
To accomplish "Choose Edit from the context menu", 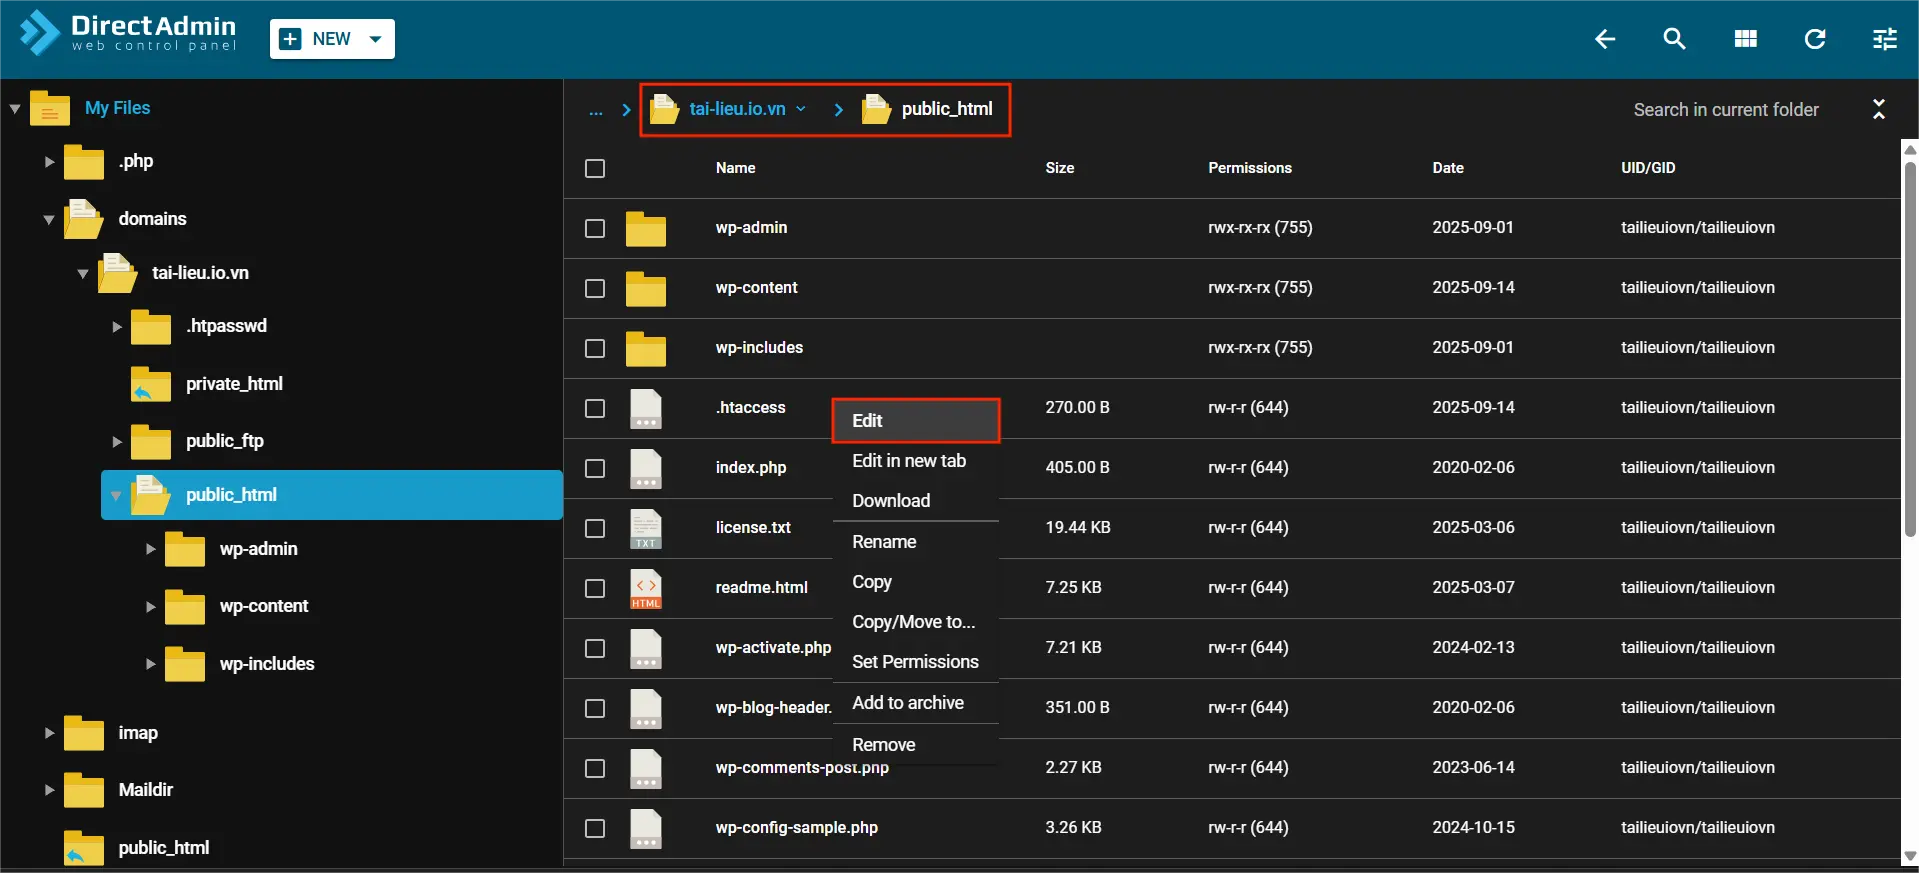I will pyautogui.click(x=916, y=421).
